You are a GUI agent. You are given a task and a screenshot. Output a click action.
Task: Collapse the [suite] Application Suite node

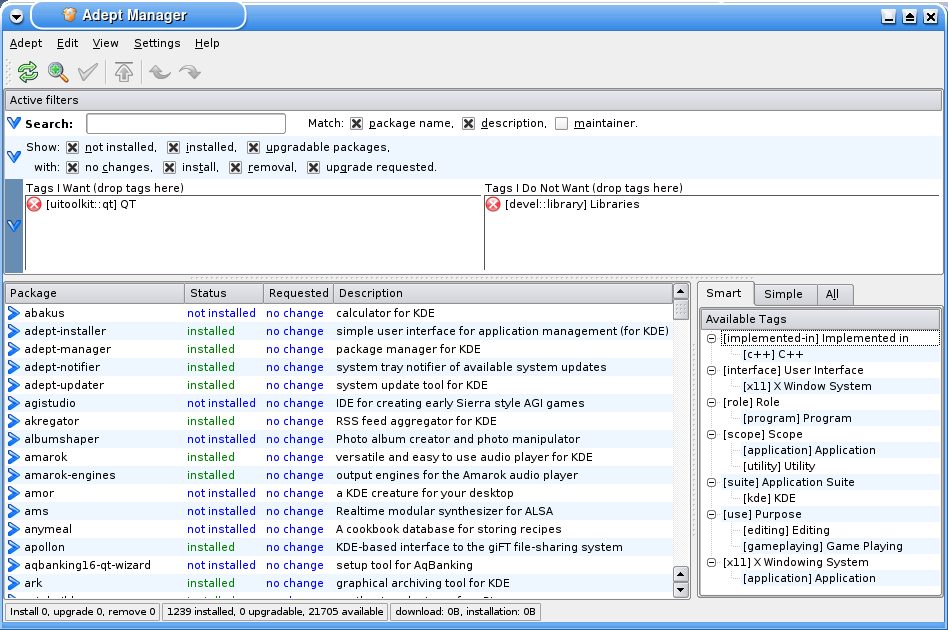click(712, 482)
